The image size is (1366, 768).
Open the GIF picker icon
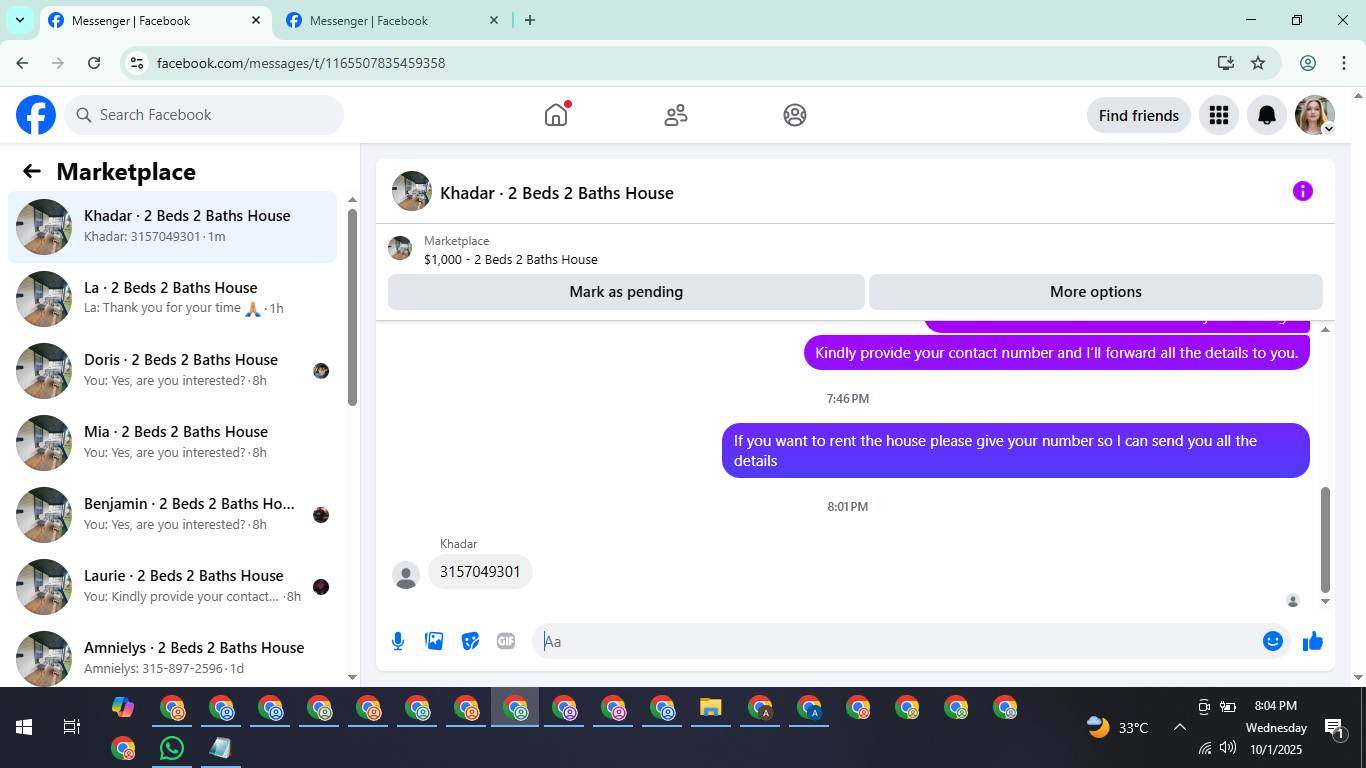click(x=506, y=641)
